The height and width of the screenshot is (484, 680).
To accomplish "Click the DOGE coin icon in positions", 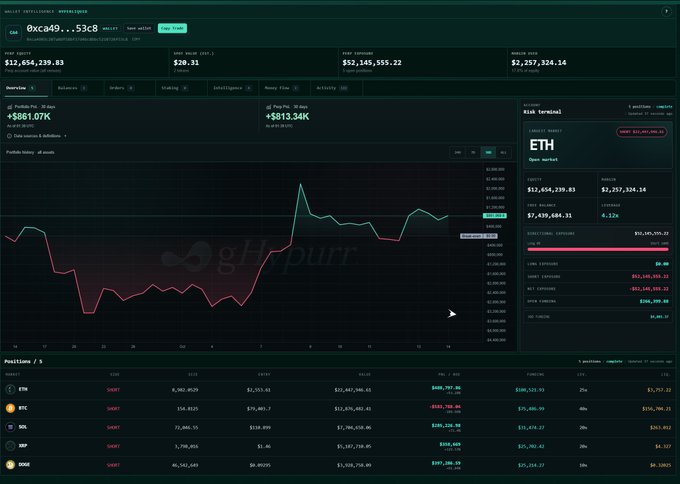I will click(x=10, y=464).
